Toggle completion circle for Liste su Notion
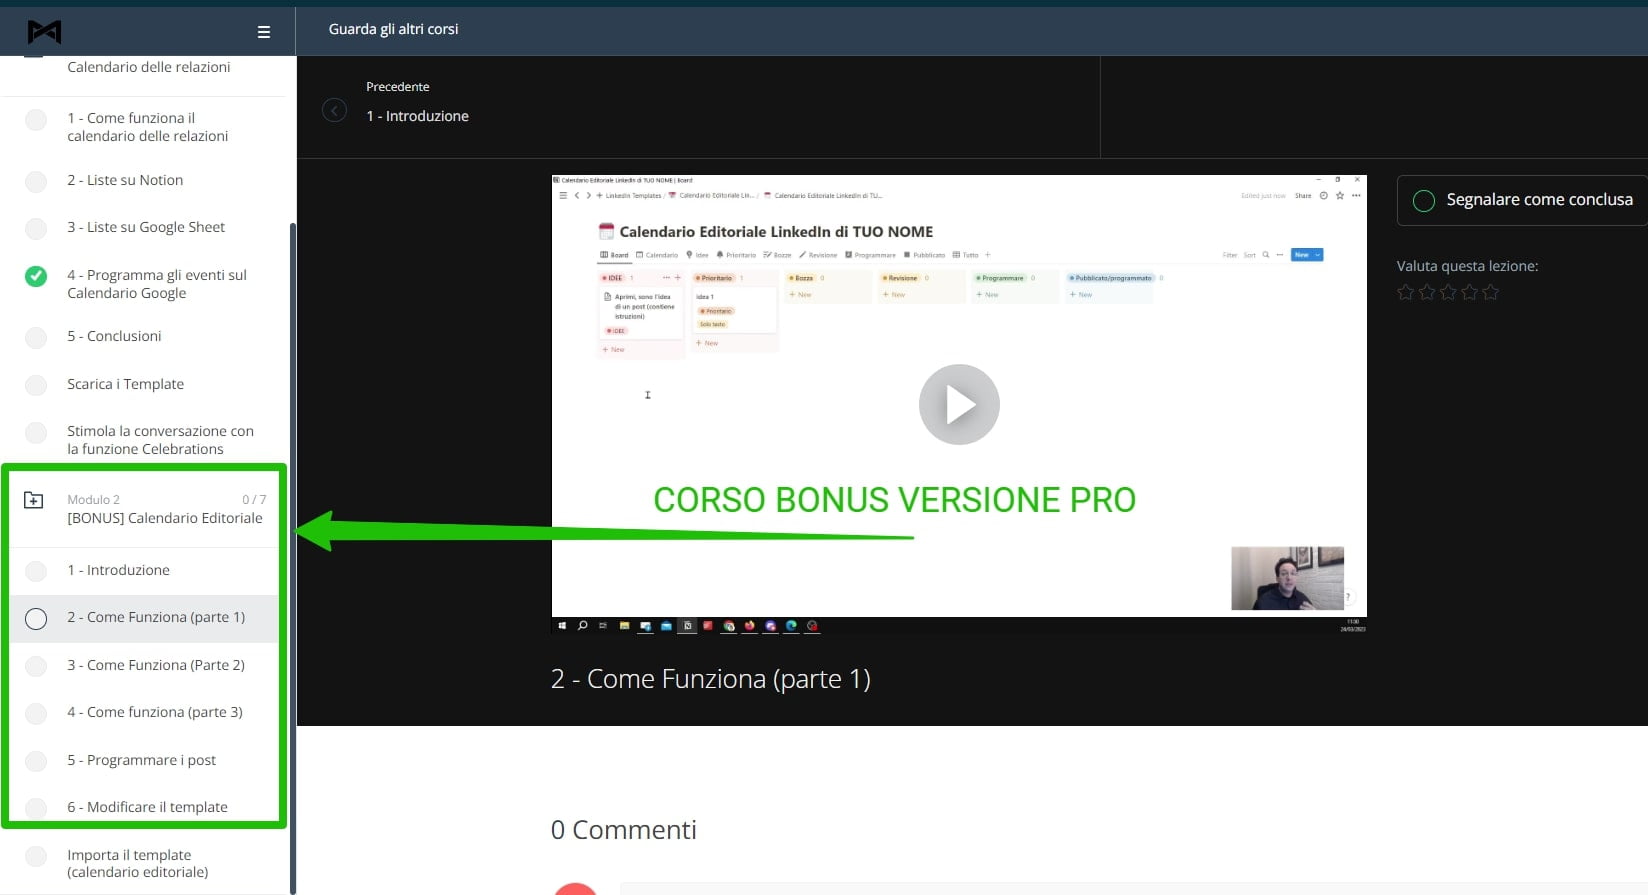The width and height of the screenshot is (1648, 895). pos(36,181)
